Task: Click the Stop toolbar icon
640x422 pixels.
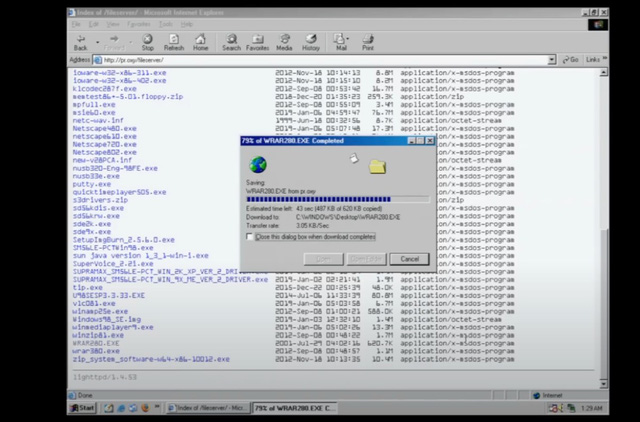Action: point(147,40)
